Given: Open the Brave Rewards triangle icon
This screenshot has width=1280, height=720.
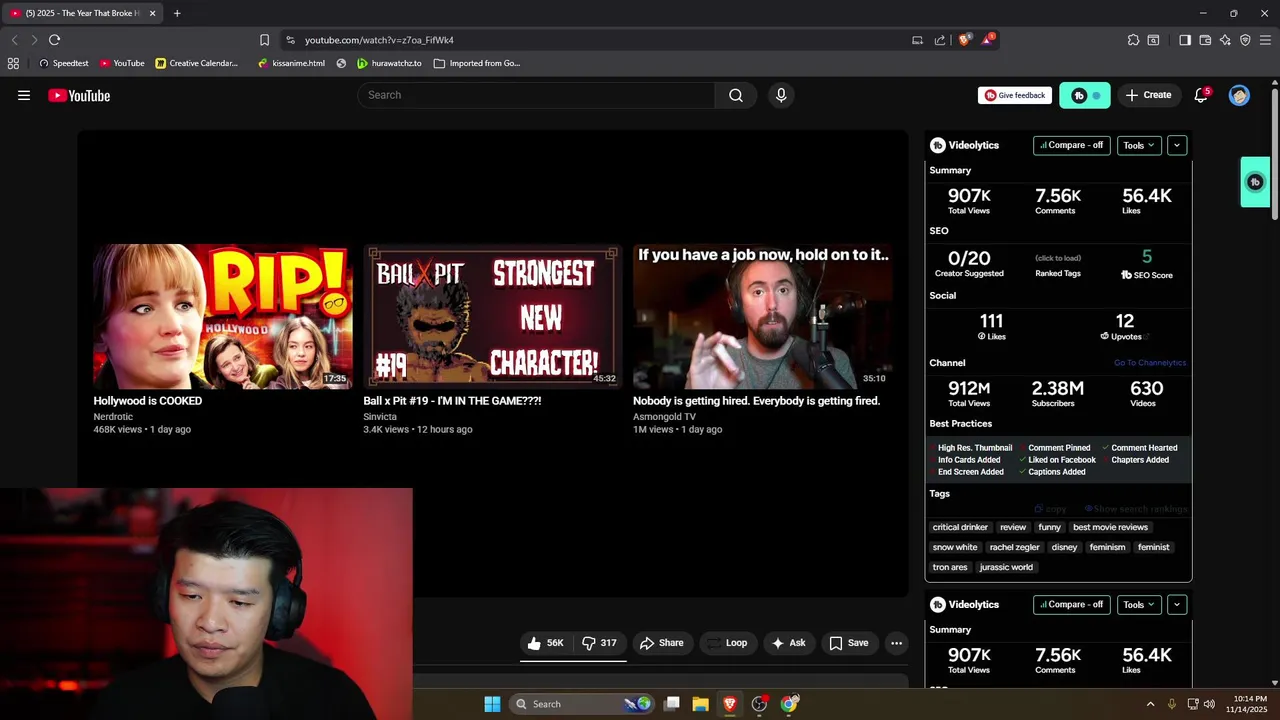Looking at the screenshot, I should pos(988,40).
